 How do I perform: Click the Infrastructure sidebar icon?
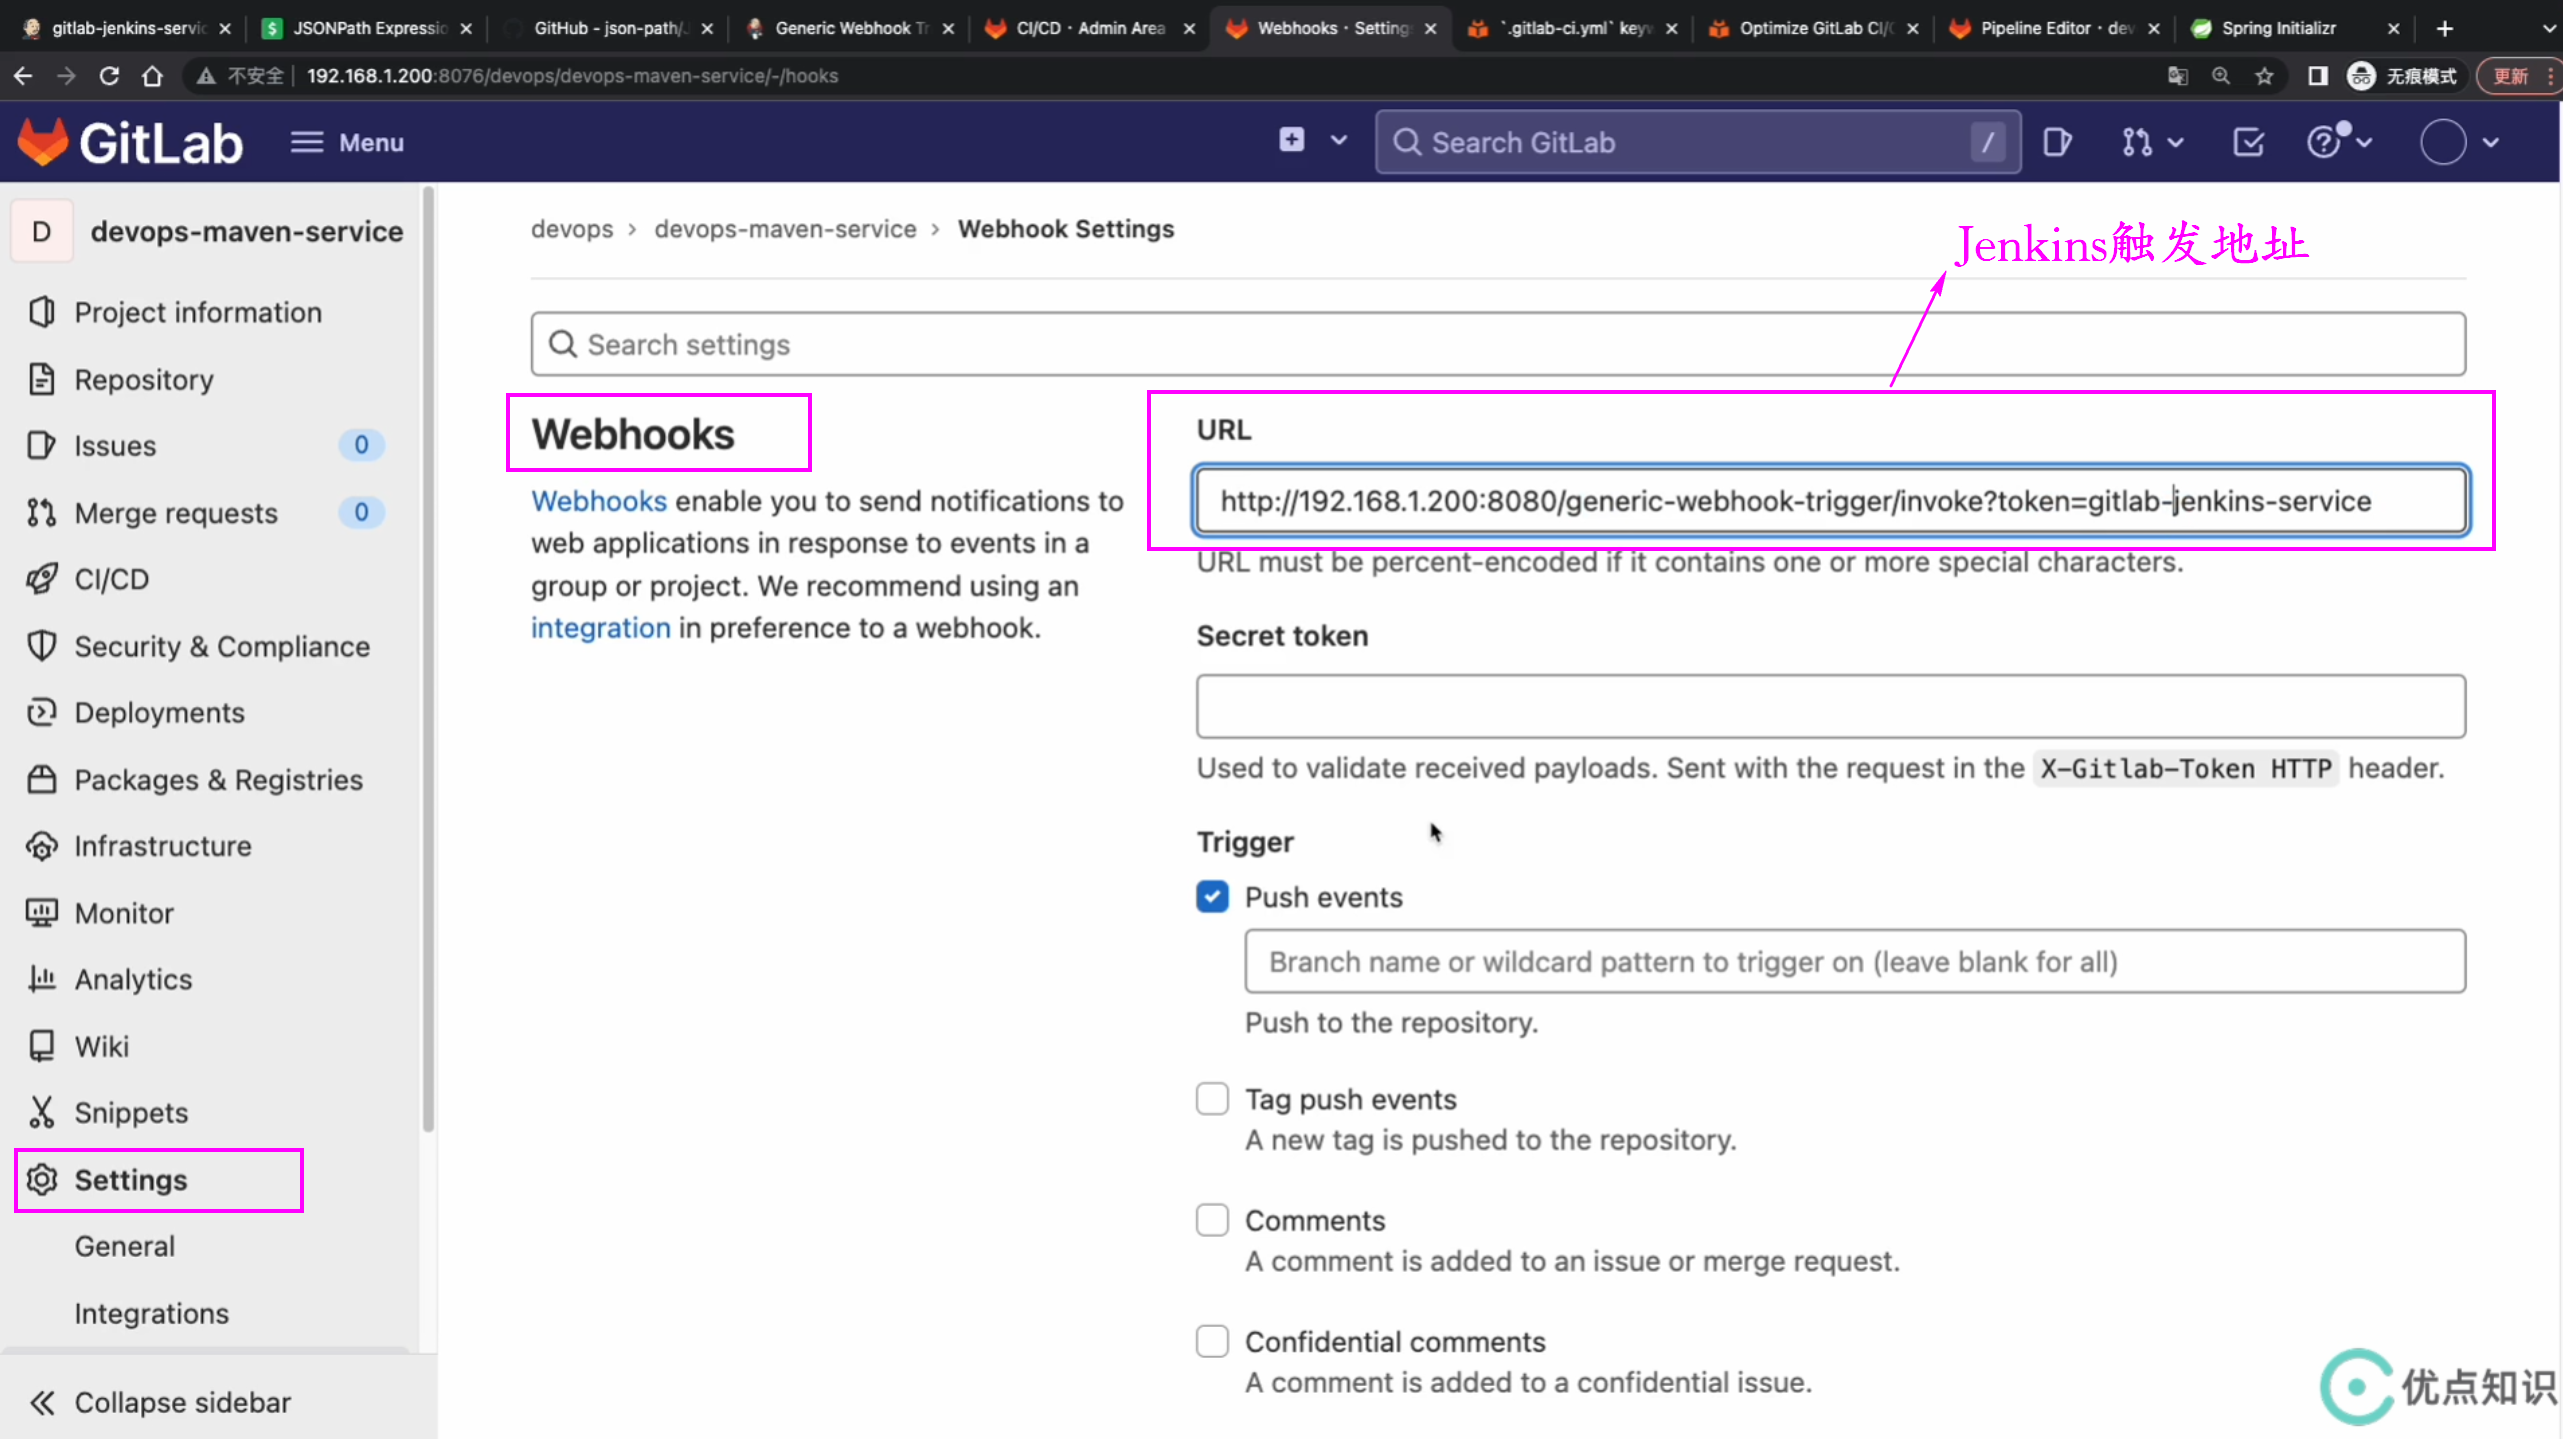coord(41,846)
